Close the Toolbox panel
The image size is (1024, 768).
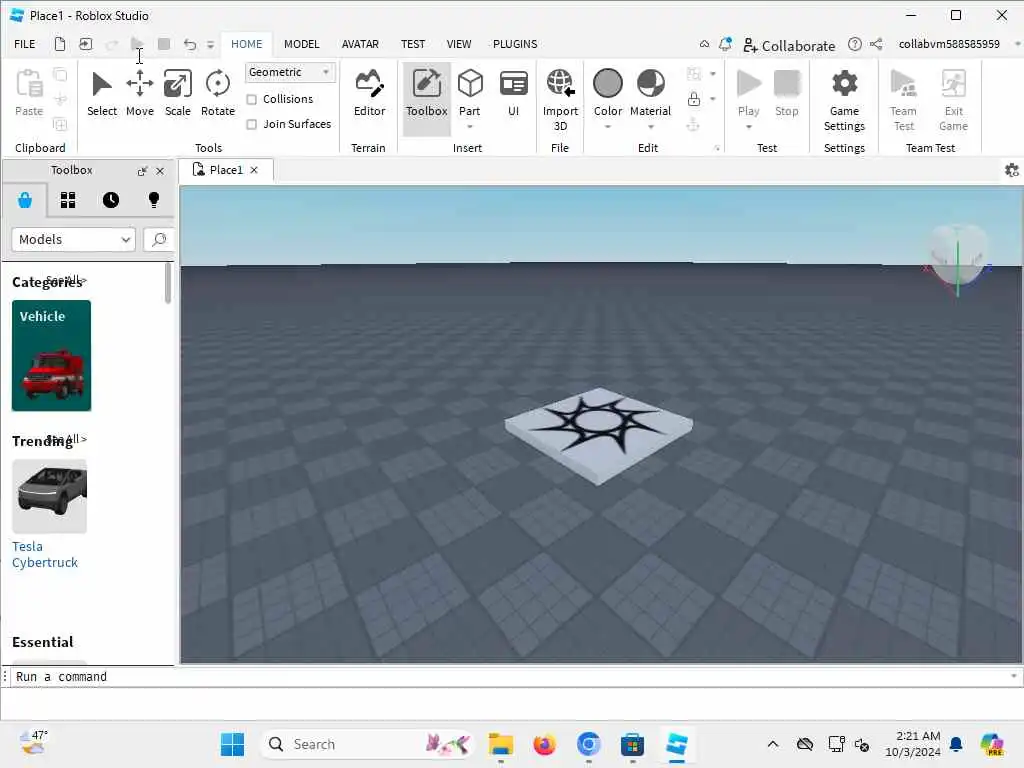(160, 171)
